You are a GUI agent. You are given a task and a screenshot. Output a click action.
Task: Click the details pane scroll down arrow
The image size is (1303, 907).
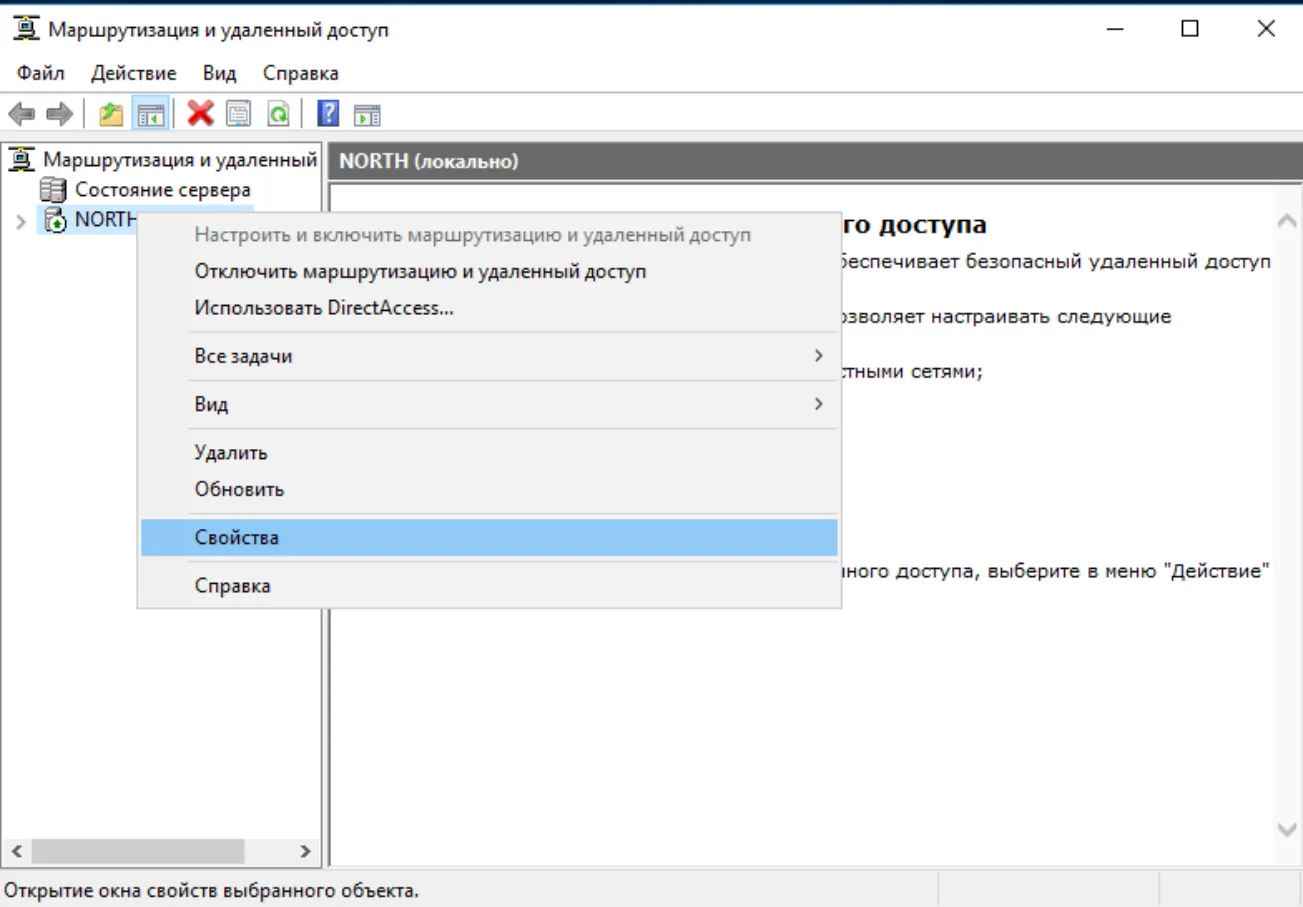tap(1288, 829)
